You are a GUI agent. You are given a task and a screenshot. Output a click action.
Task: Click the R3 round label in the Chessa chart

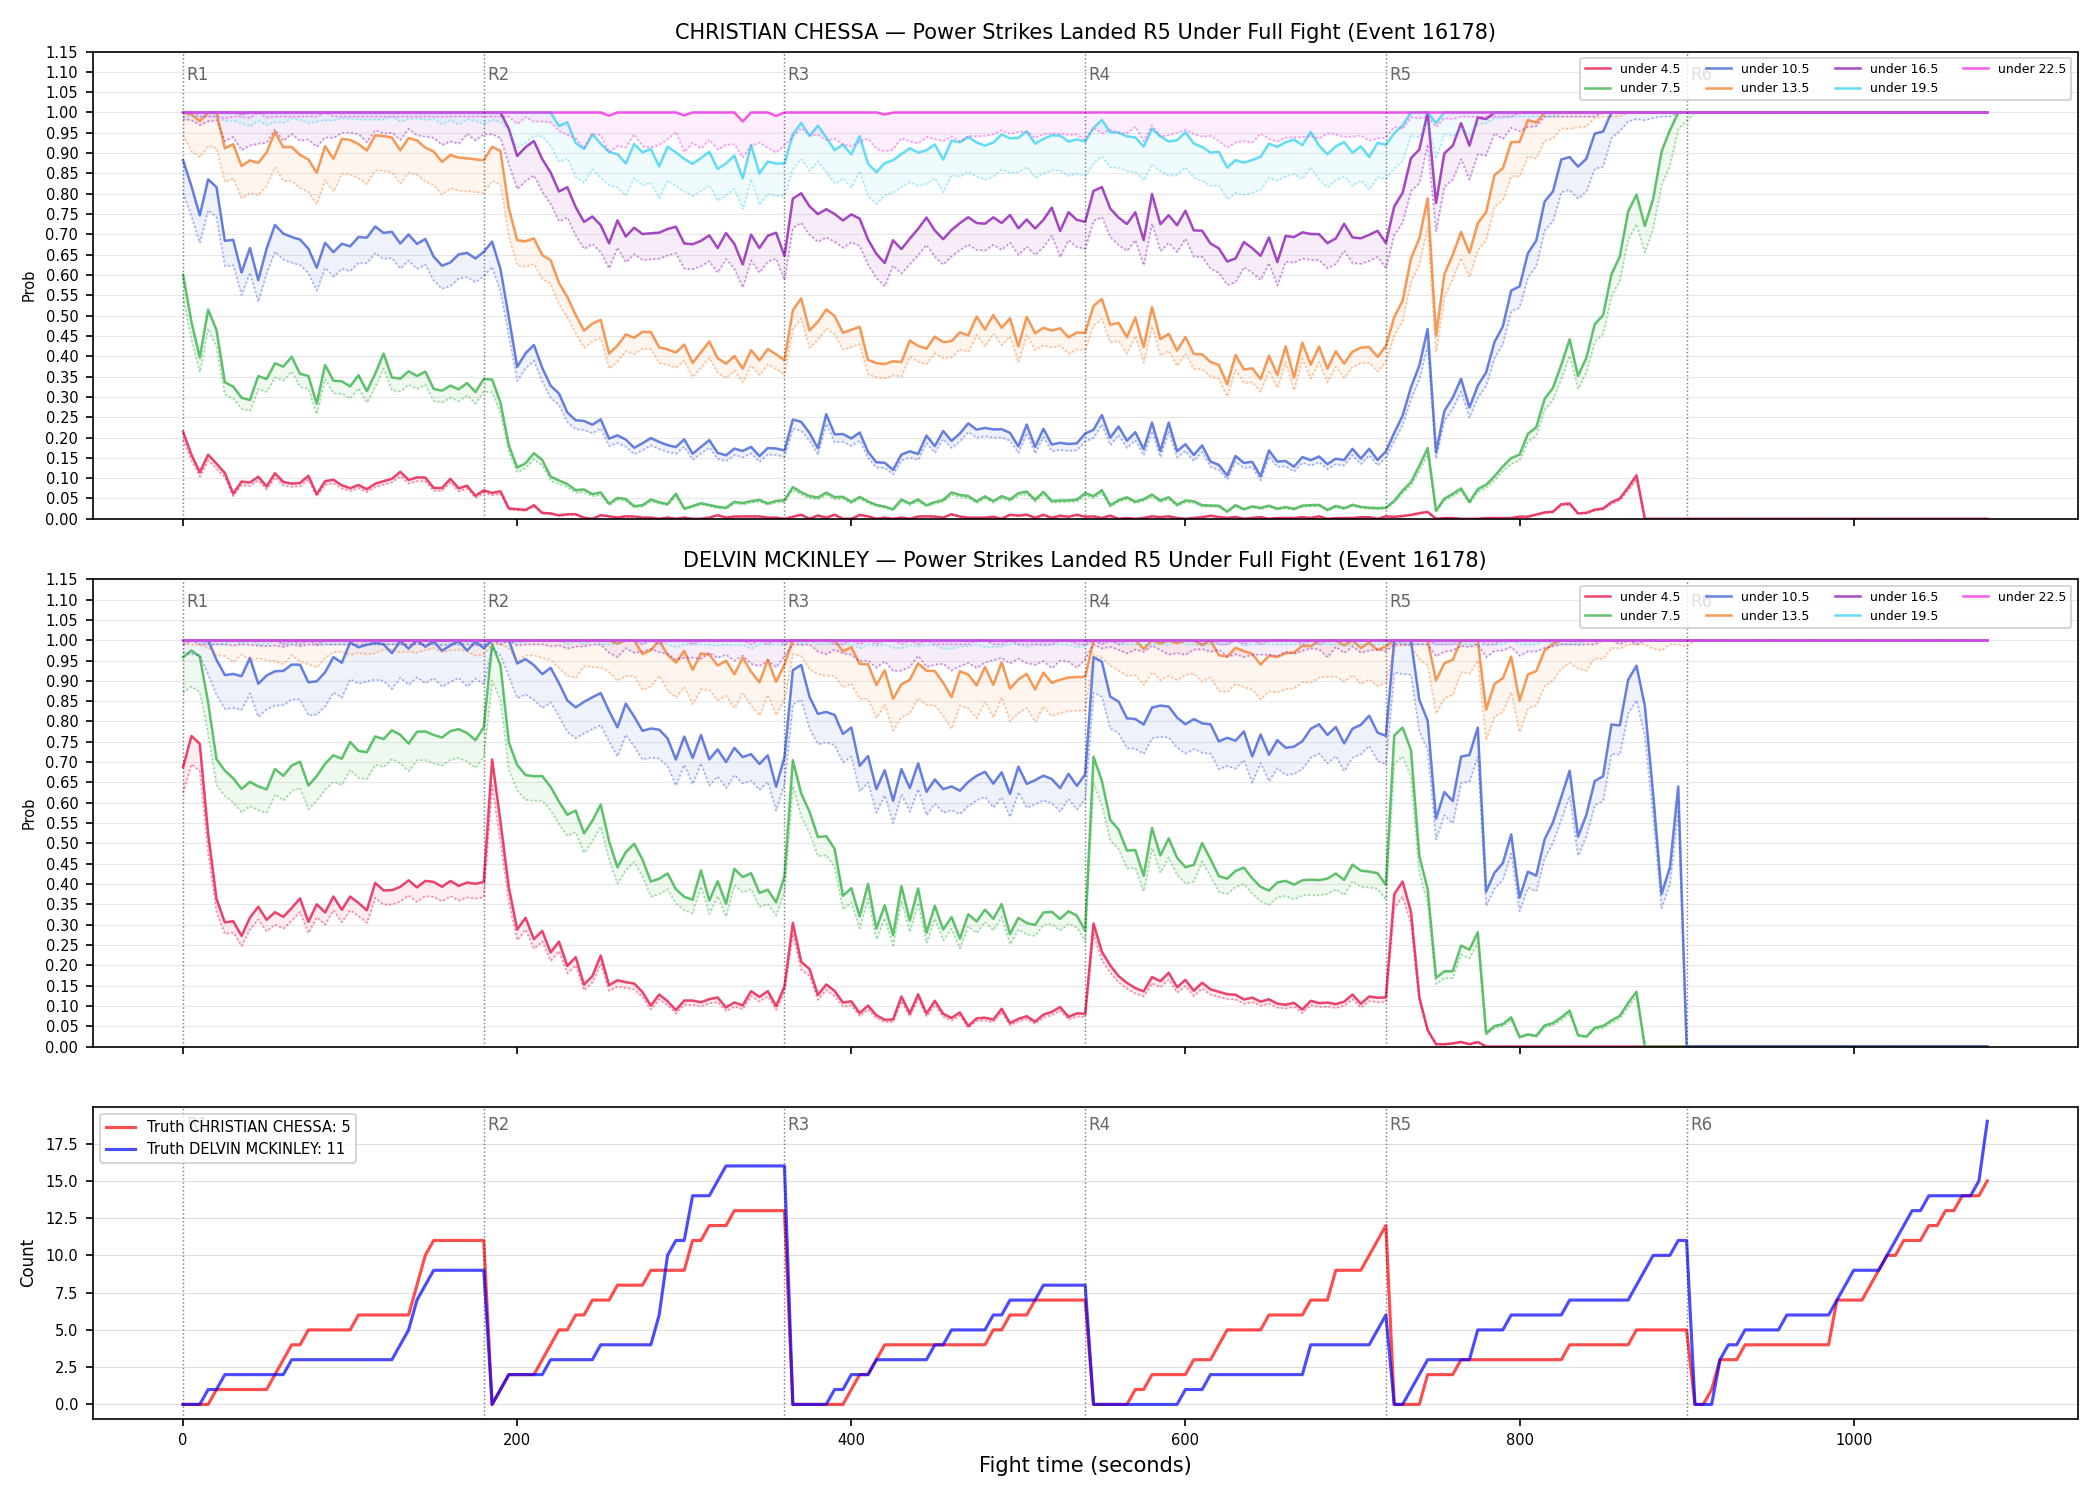pyautogui.click(x=798, y=74)
